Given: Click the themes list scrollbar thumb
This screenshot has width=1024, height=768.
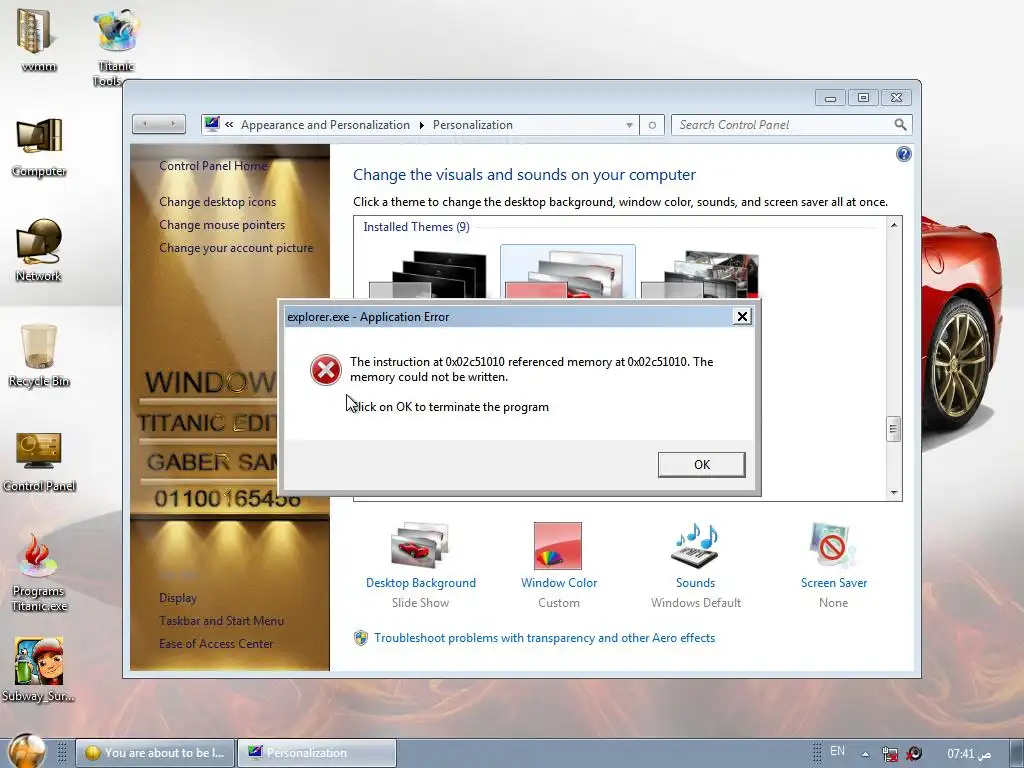Looking at the screenshot, I should point(893,429).
